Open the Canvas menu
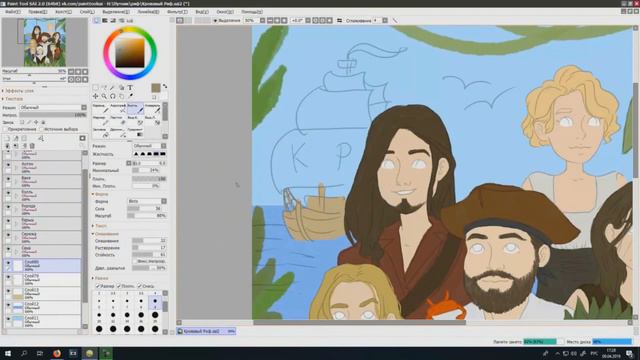640x360 pixels. [x=63, y=12]
